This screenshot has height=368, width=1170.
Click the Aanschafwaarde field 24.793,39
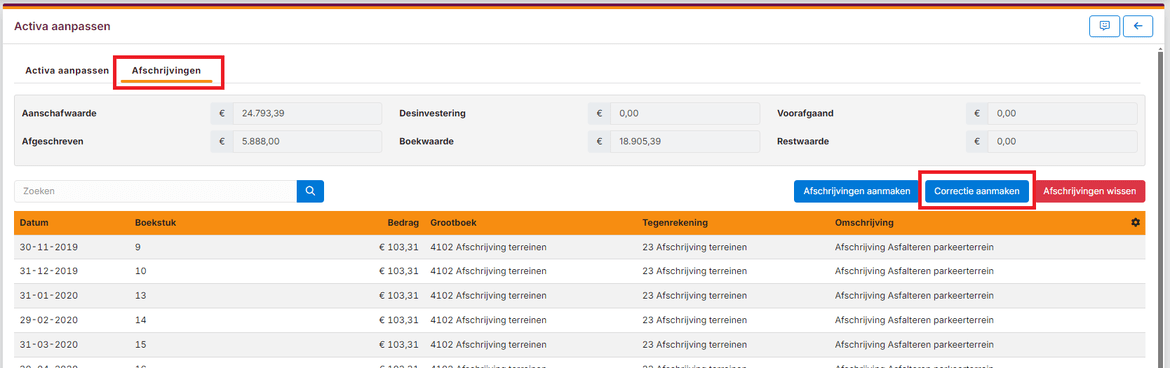[307, 114]
